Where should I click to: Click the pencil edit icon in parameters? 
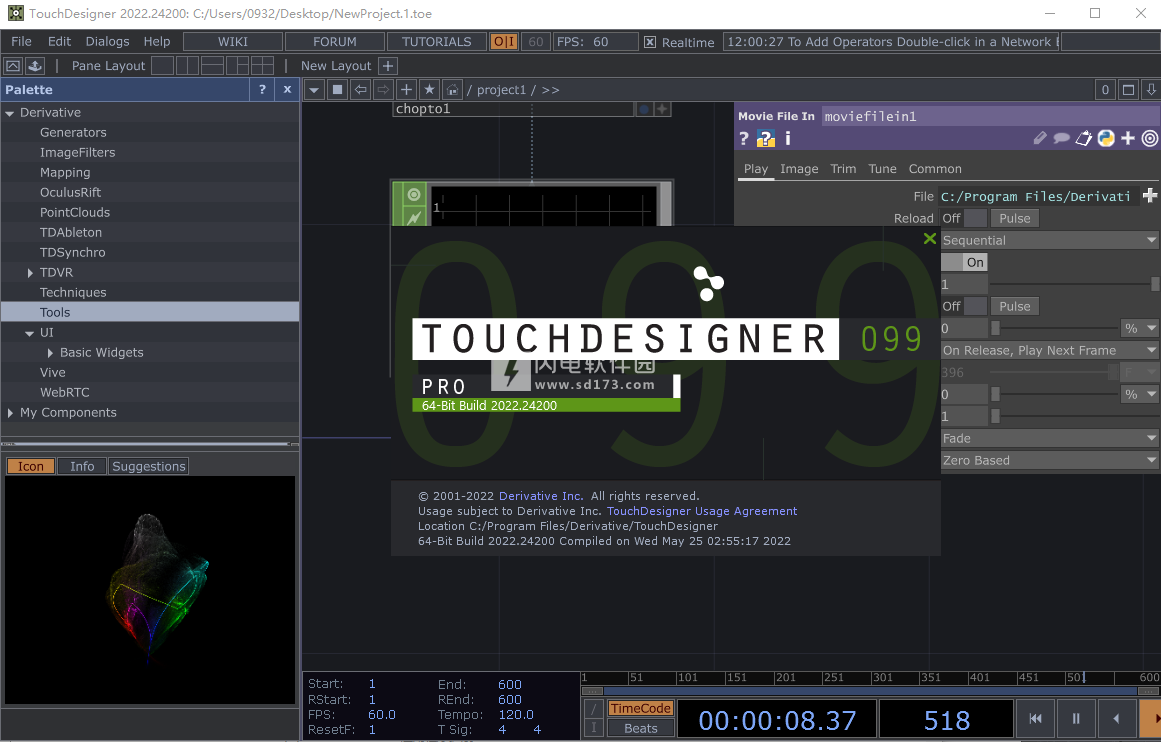(x=1040, y=138)
